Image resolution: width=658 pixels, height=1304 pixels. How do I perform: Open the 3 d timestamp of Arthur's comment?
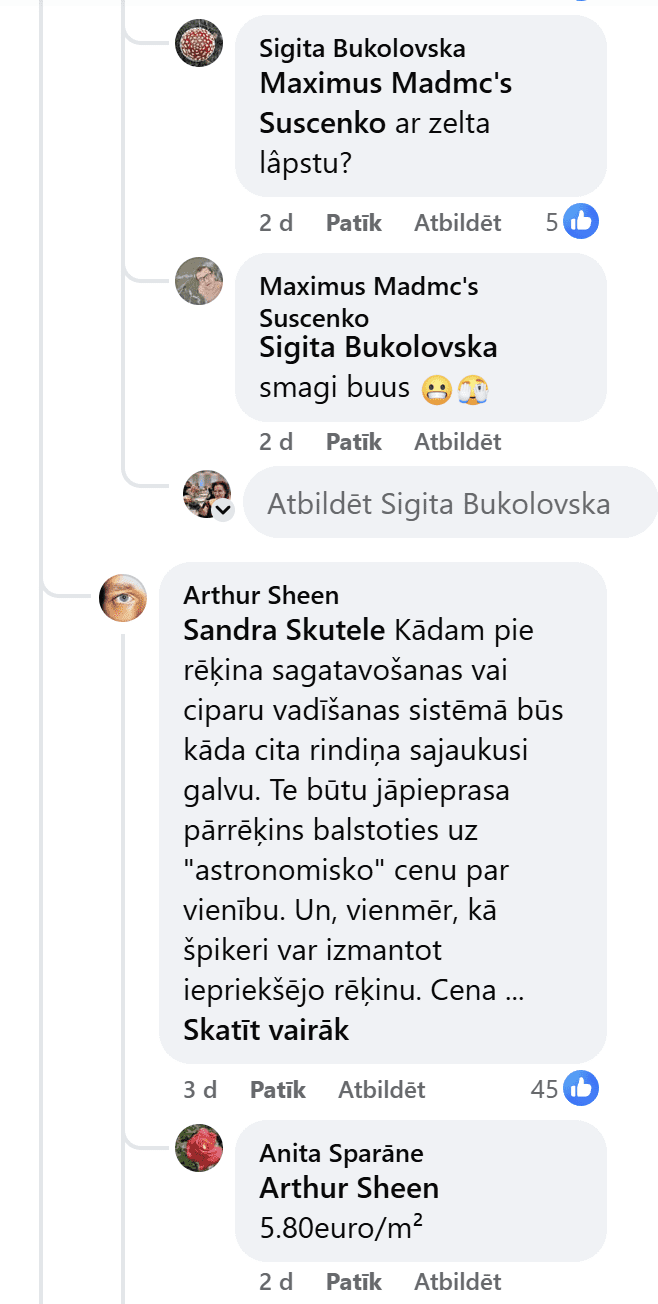(x=200, y=1090)
